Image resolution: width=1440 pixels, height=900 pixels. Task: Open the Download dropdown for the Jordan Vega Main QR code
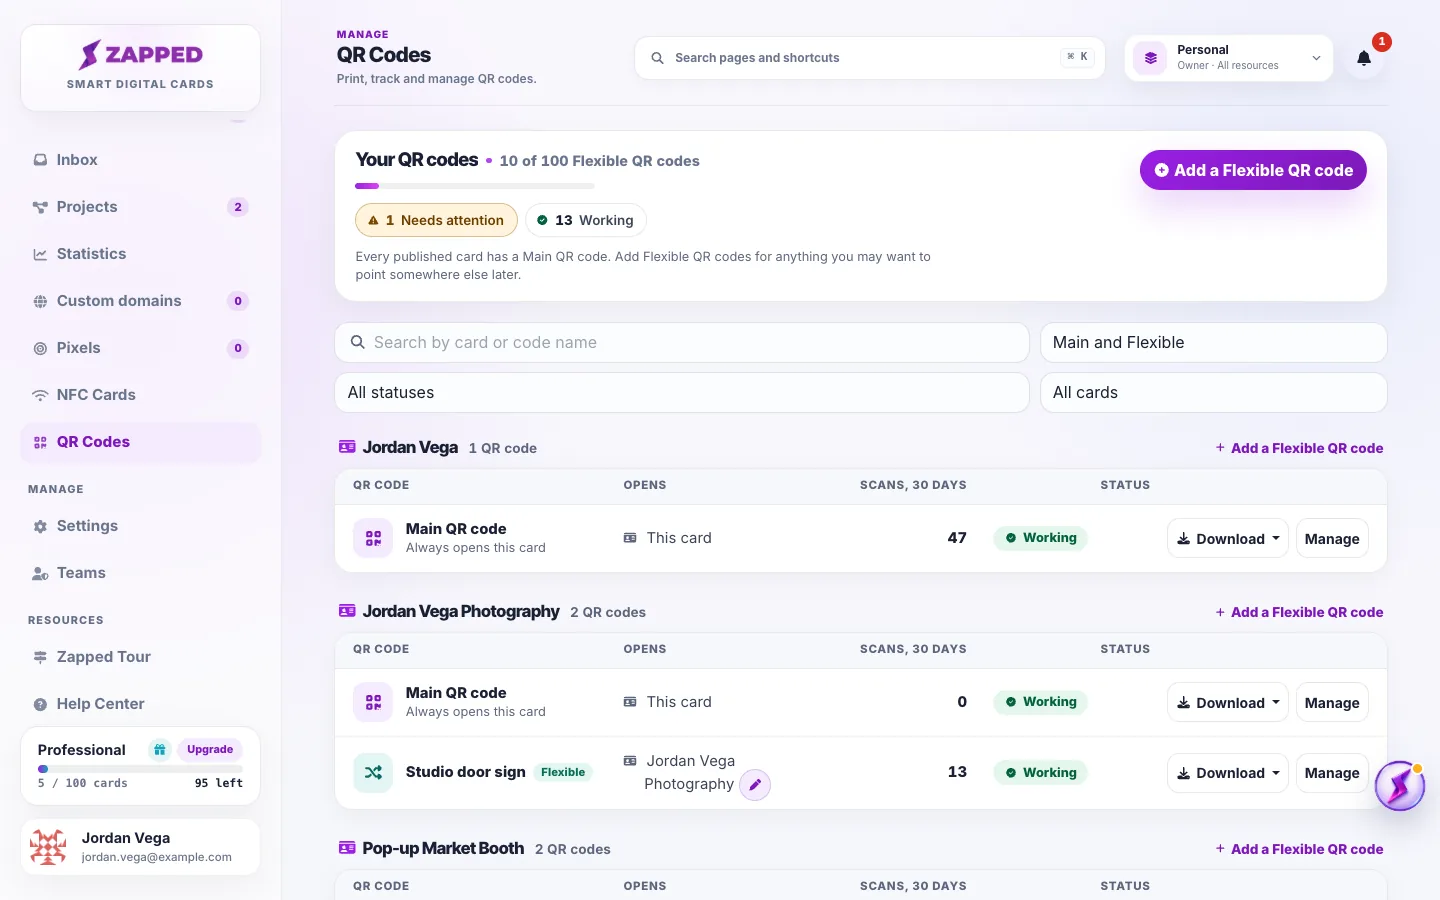(1227, 538)
